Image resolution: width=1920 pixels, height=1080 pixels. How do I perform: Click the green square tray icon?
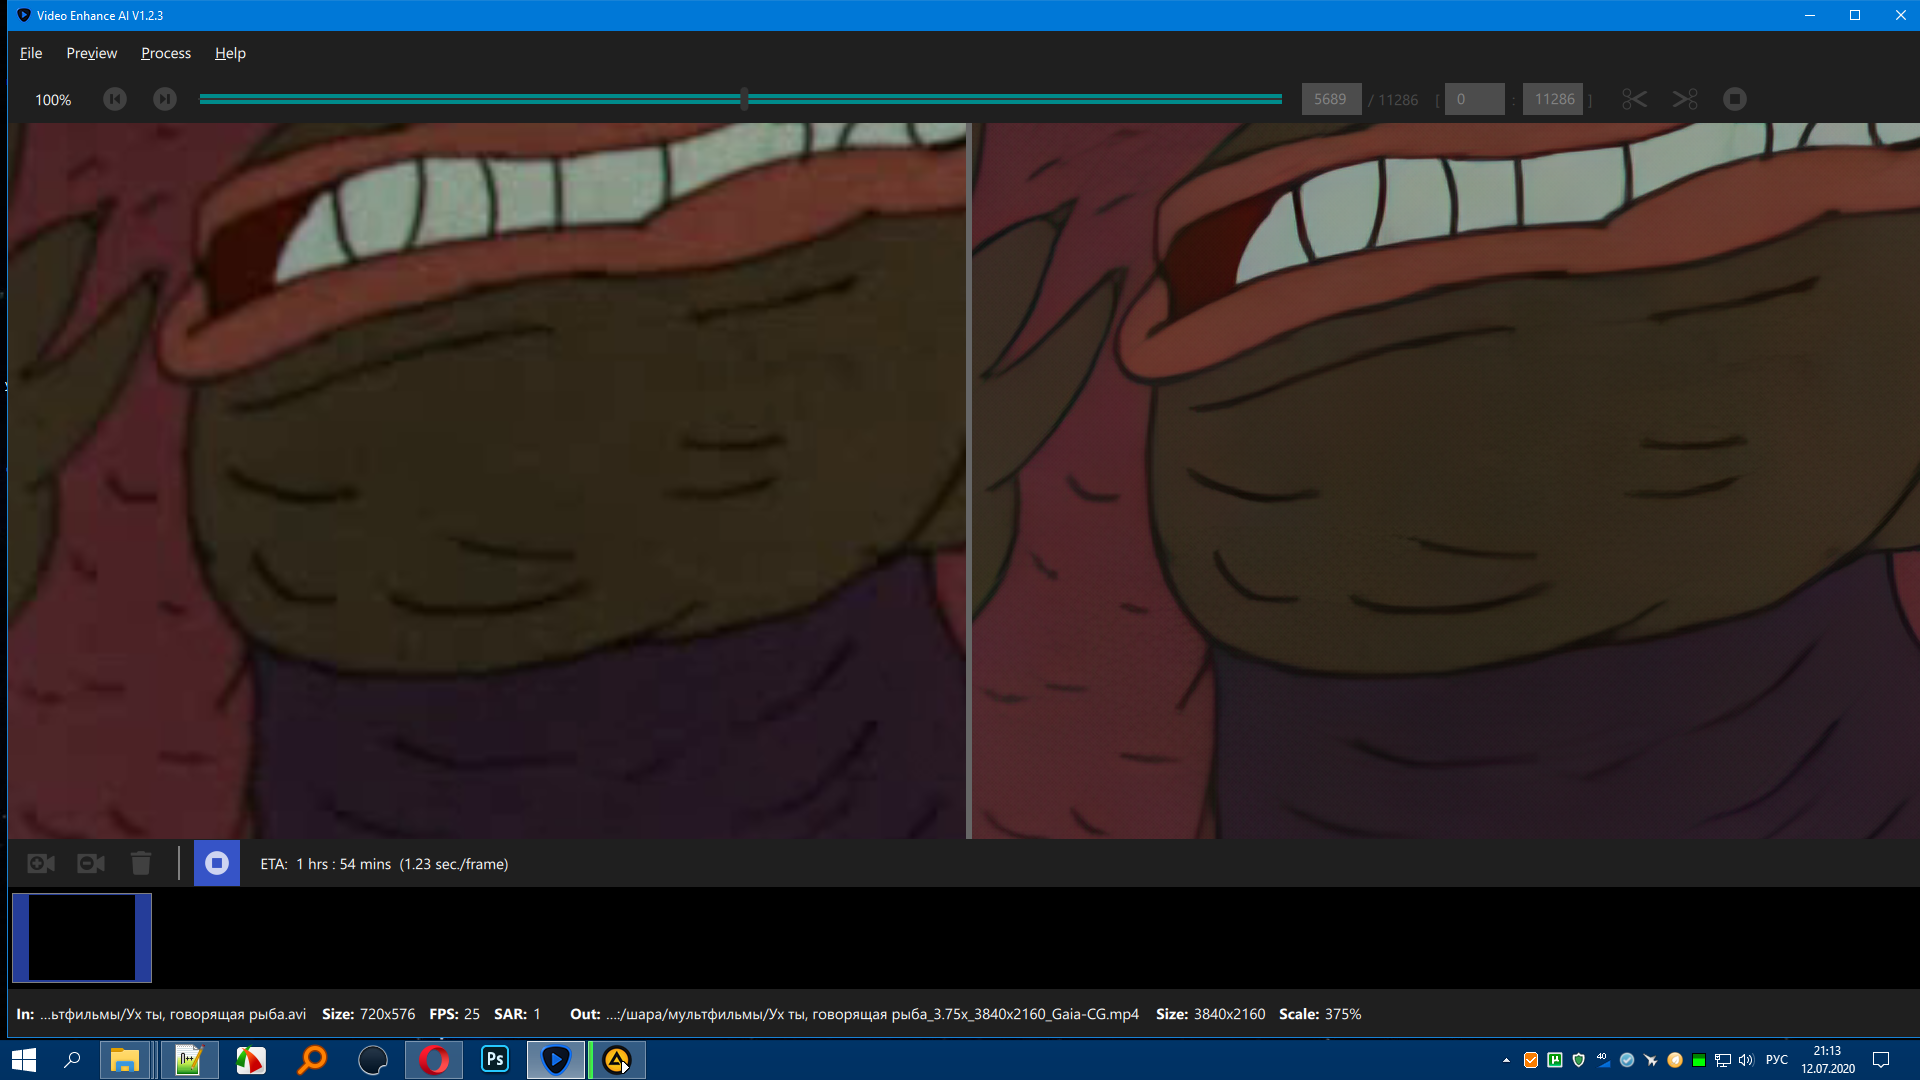(x=1699, y=1060)
